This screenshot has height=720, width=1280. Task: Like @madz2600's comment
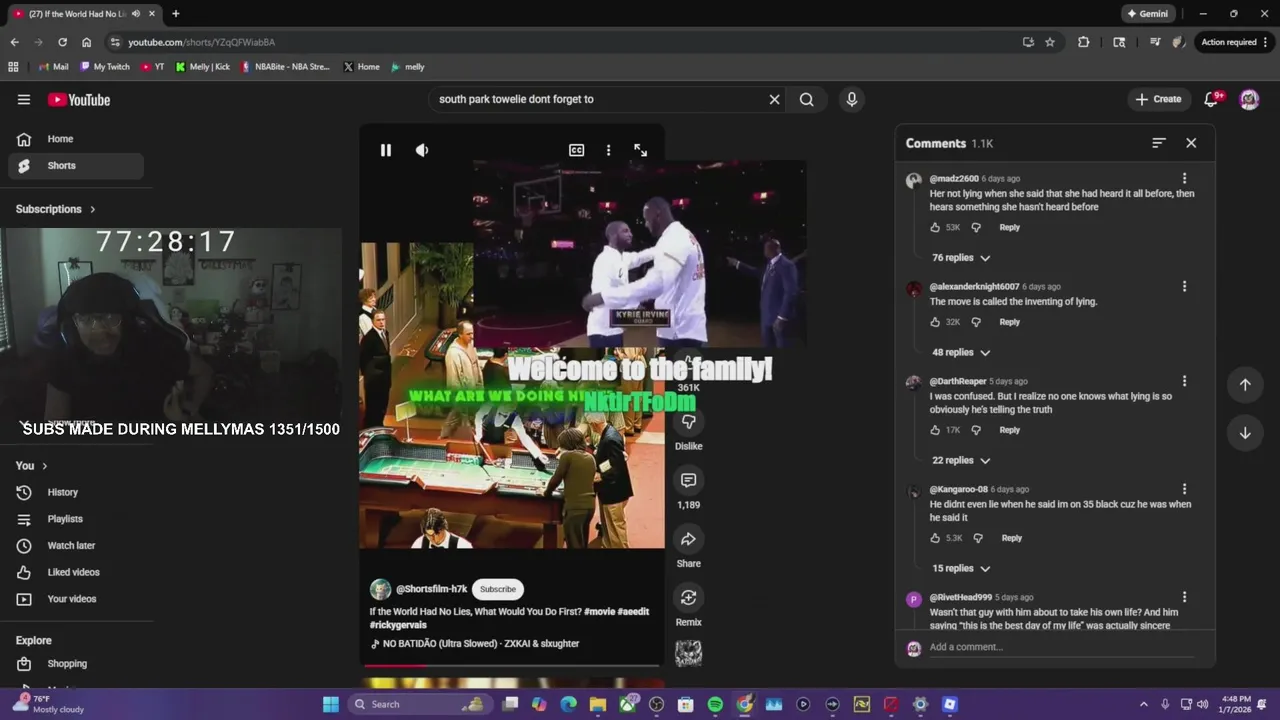click(x=935, y=228)
